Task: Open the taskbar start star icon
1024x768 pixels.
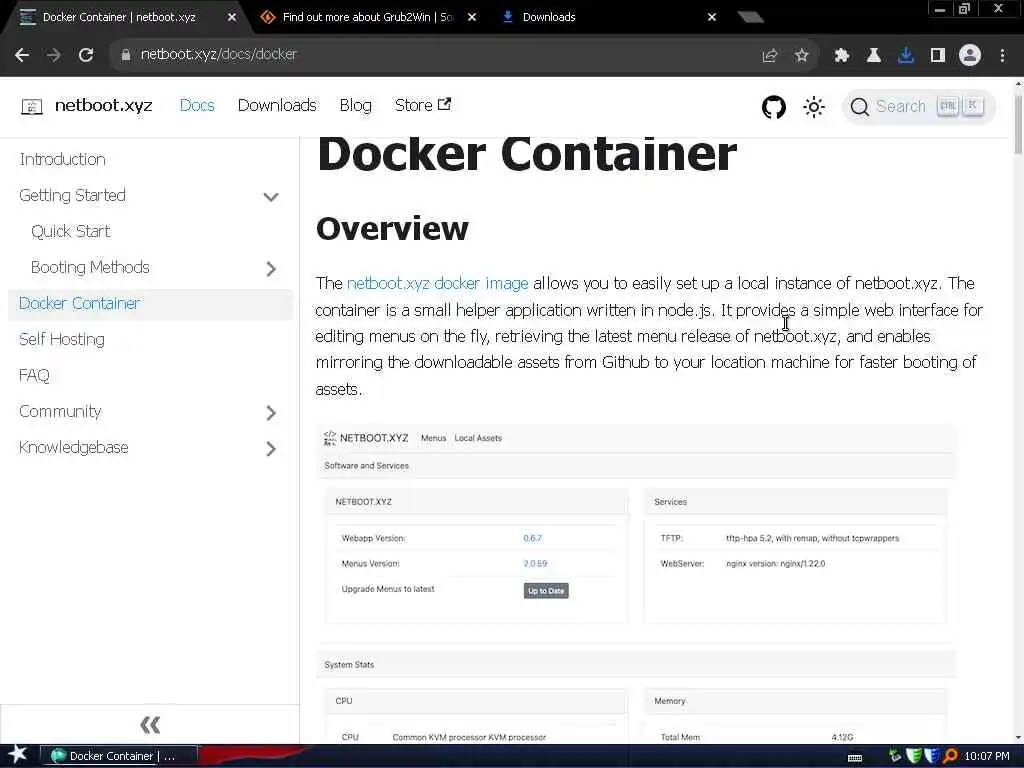Action: [17, 755]
